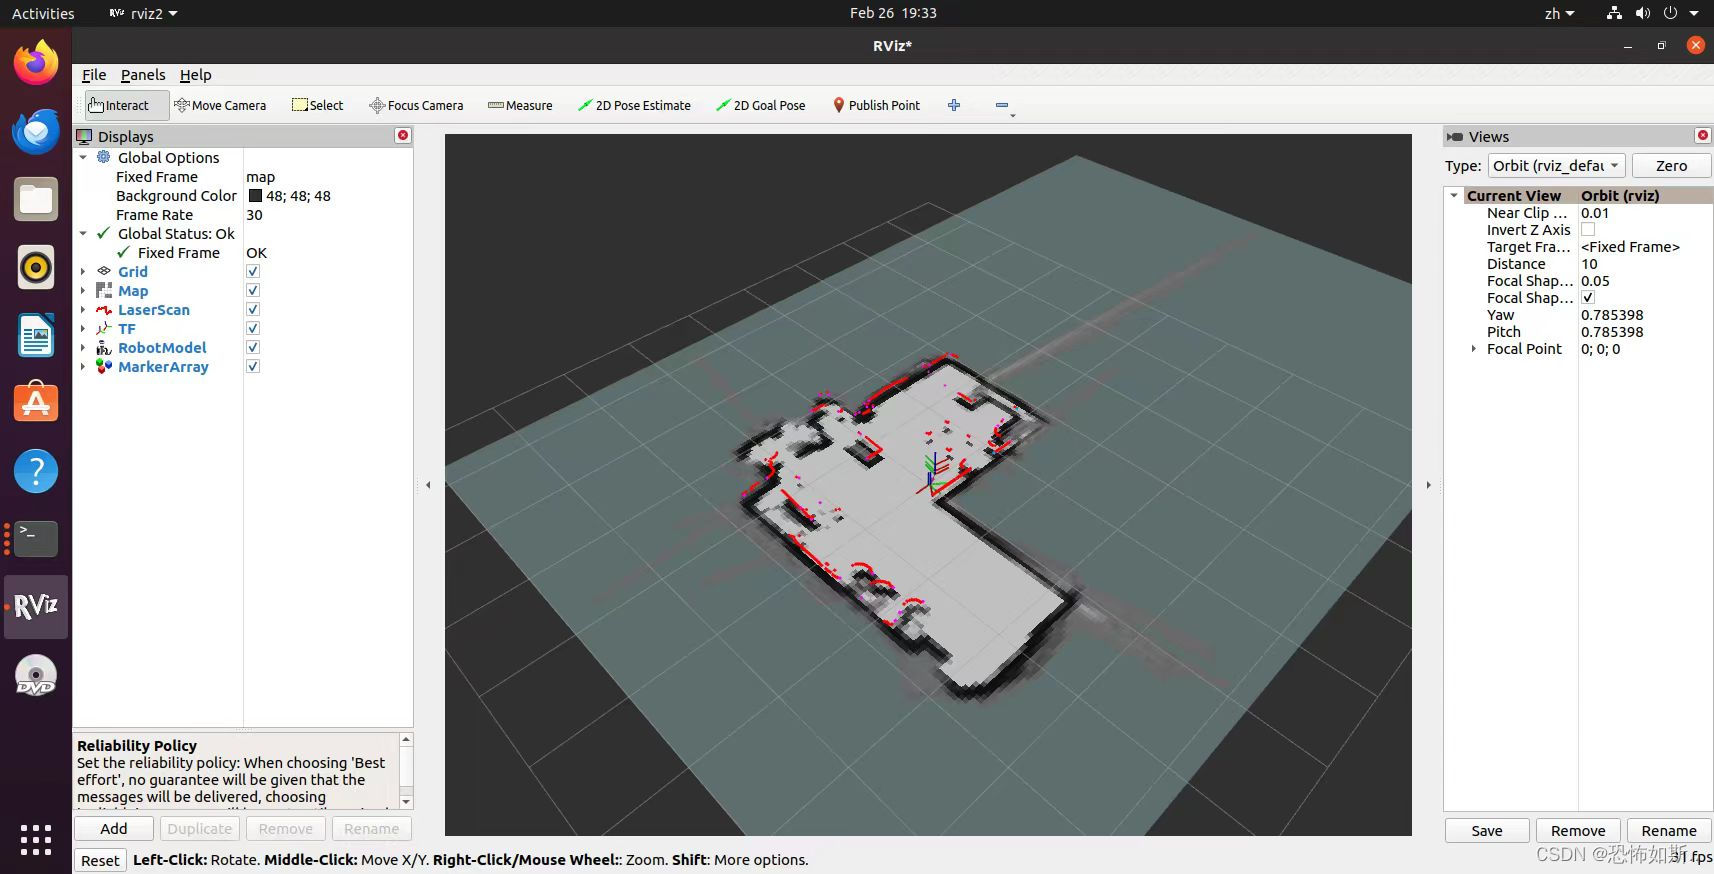Select the MarkerArray display icon
Image resolution: width=1714 pixels, height=874 pixels.
(104, 366)
